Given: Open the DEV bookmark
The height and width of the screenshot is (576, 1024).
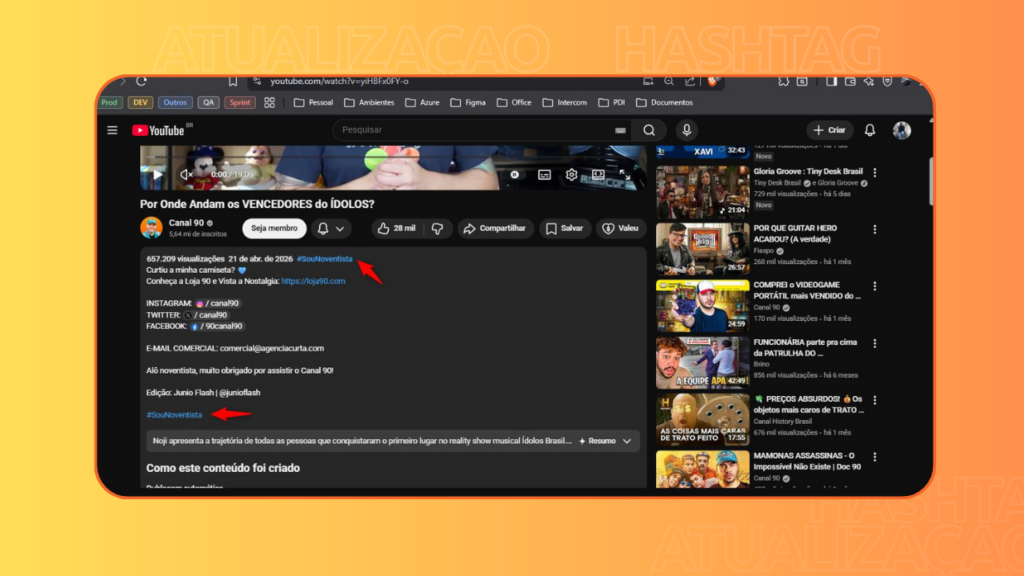Looking at the screenshot, I should click(140, 103).
